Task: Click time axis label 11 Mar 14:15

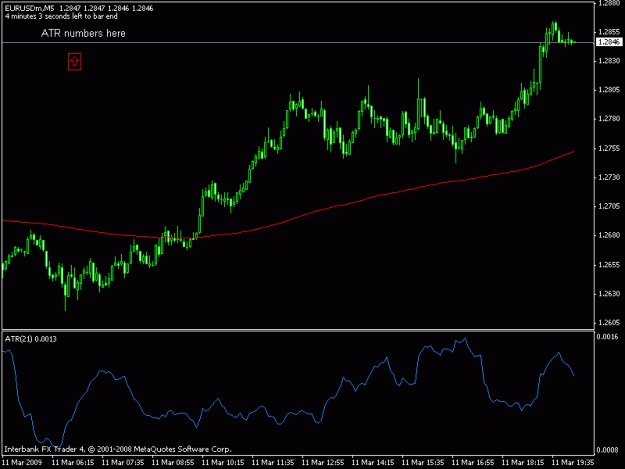Action: [x=373, y=463]
